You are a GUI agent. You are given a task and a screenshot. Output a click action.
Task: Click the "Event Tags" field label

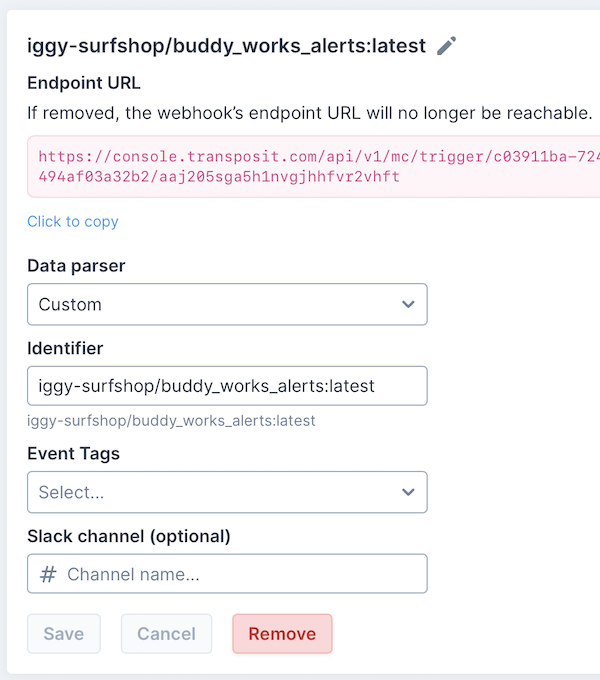click(74, 453)
